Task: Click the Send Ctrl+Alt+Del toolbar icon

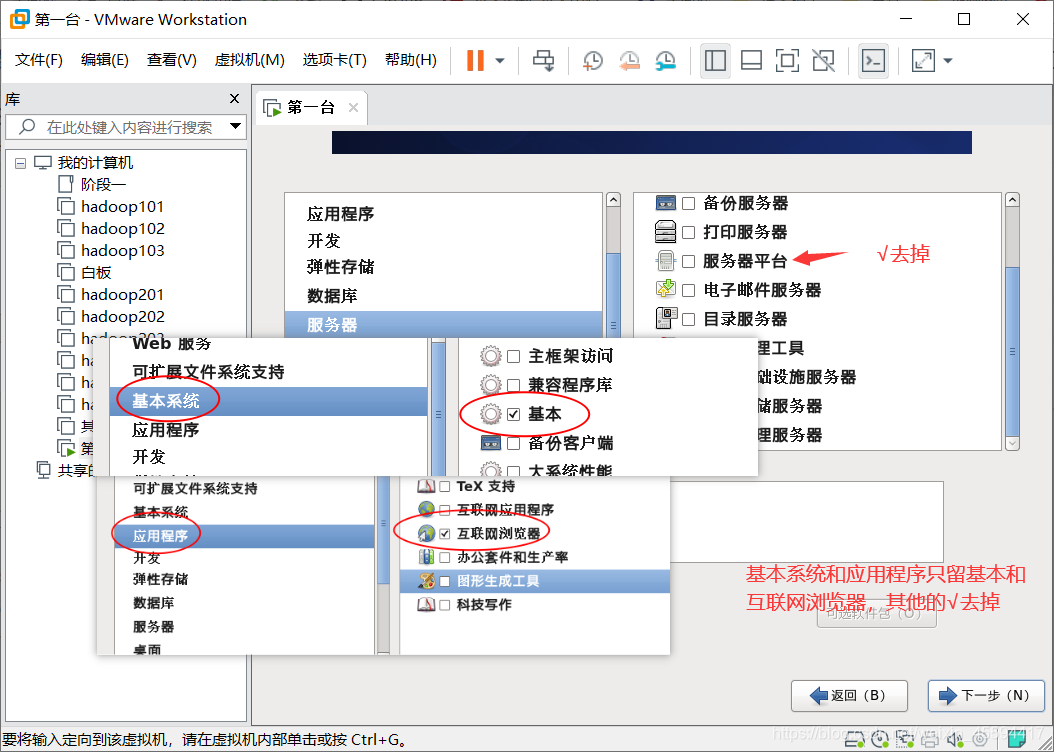Action: (x=543, y=60)
